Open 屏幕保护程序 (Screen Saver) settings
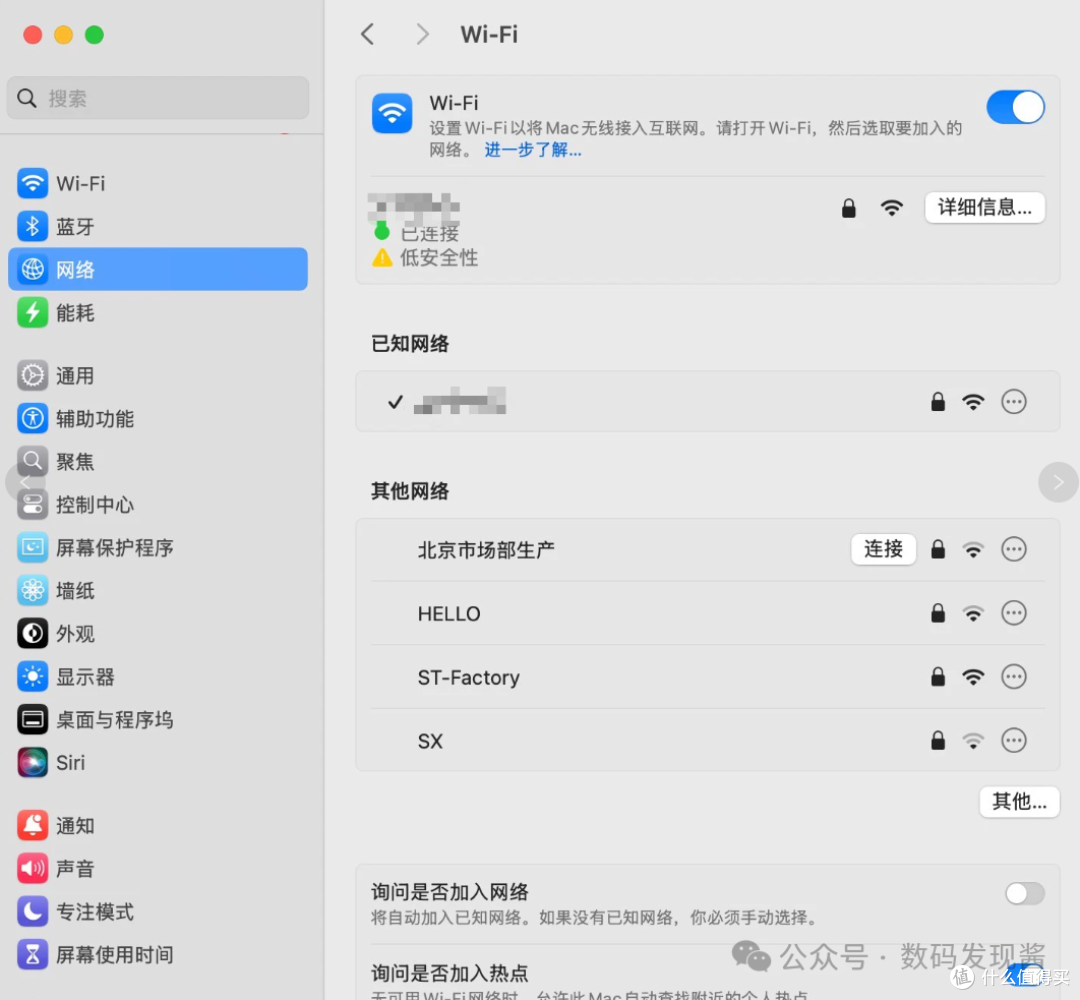The width and height of the screenshot is (1080, 1000). point(157,548)
